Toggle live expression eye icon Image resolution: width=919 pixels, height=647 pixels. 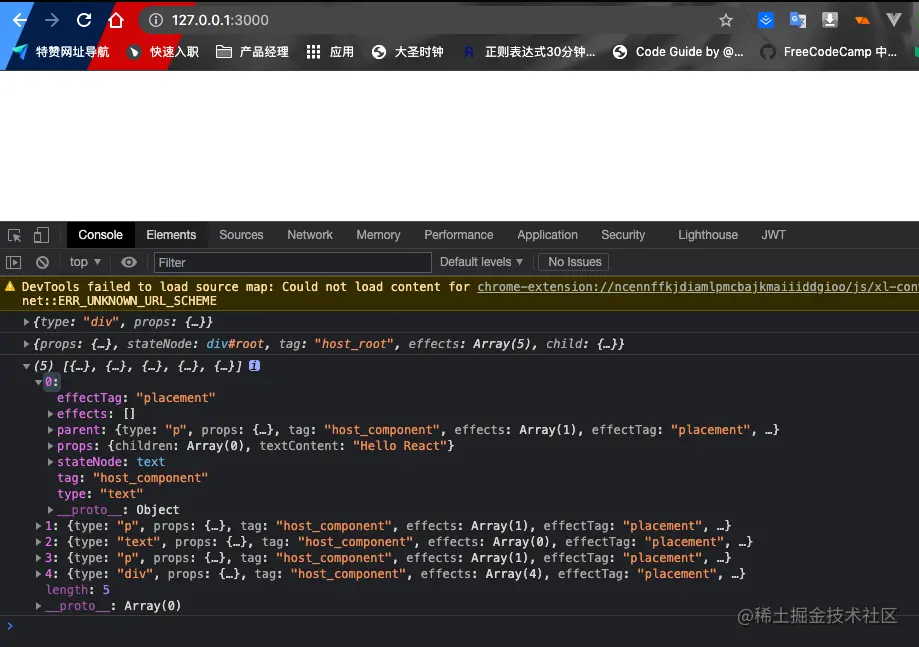[129, 262]
